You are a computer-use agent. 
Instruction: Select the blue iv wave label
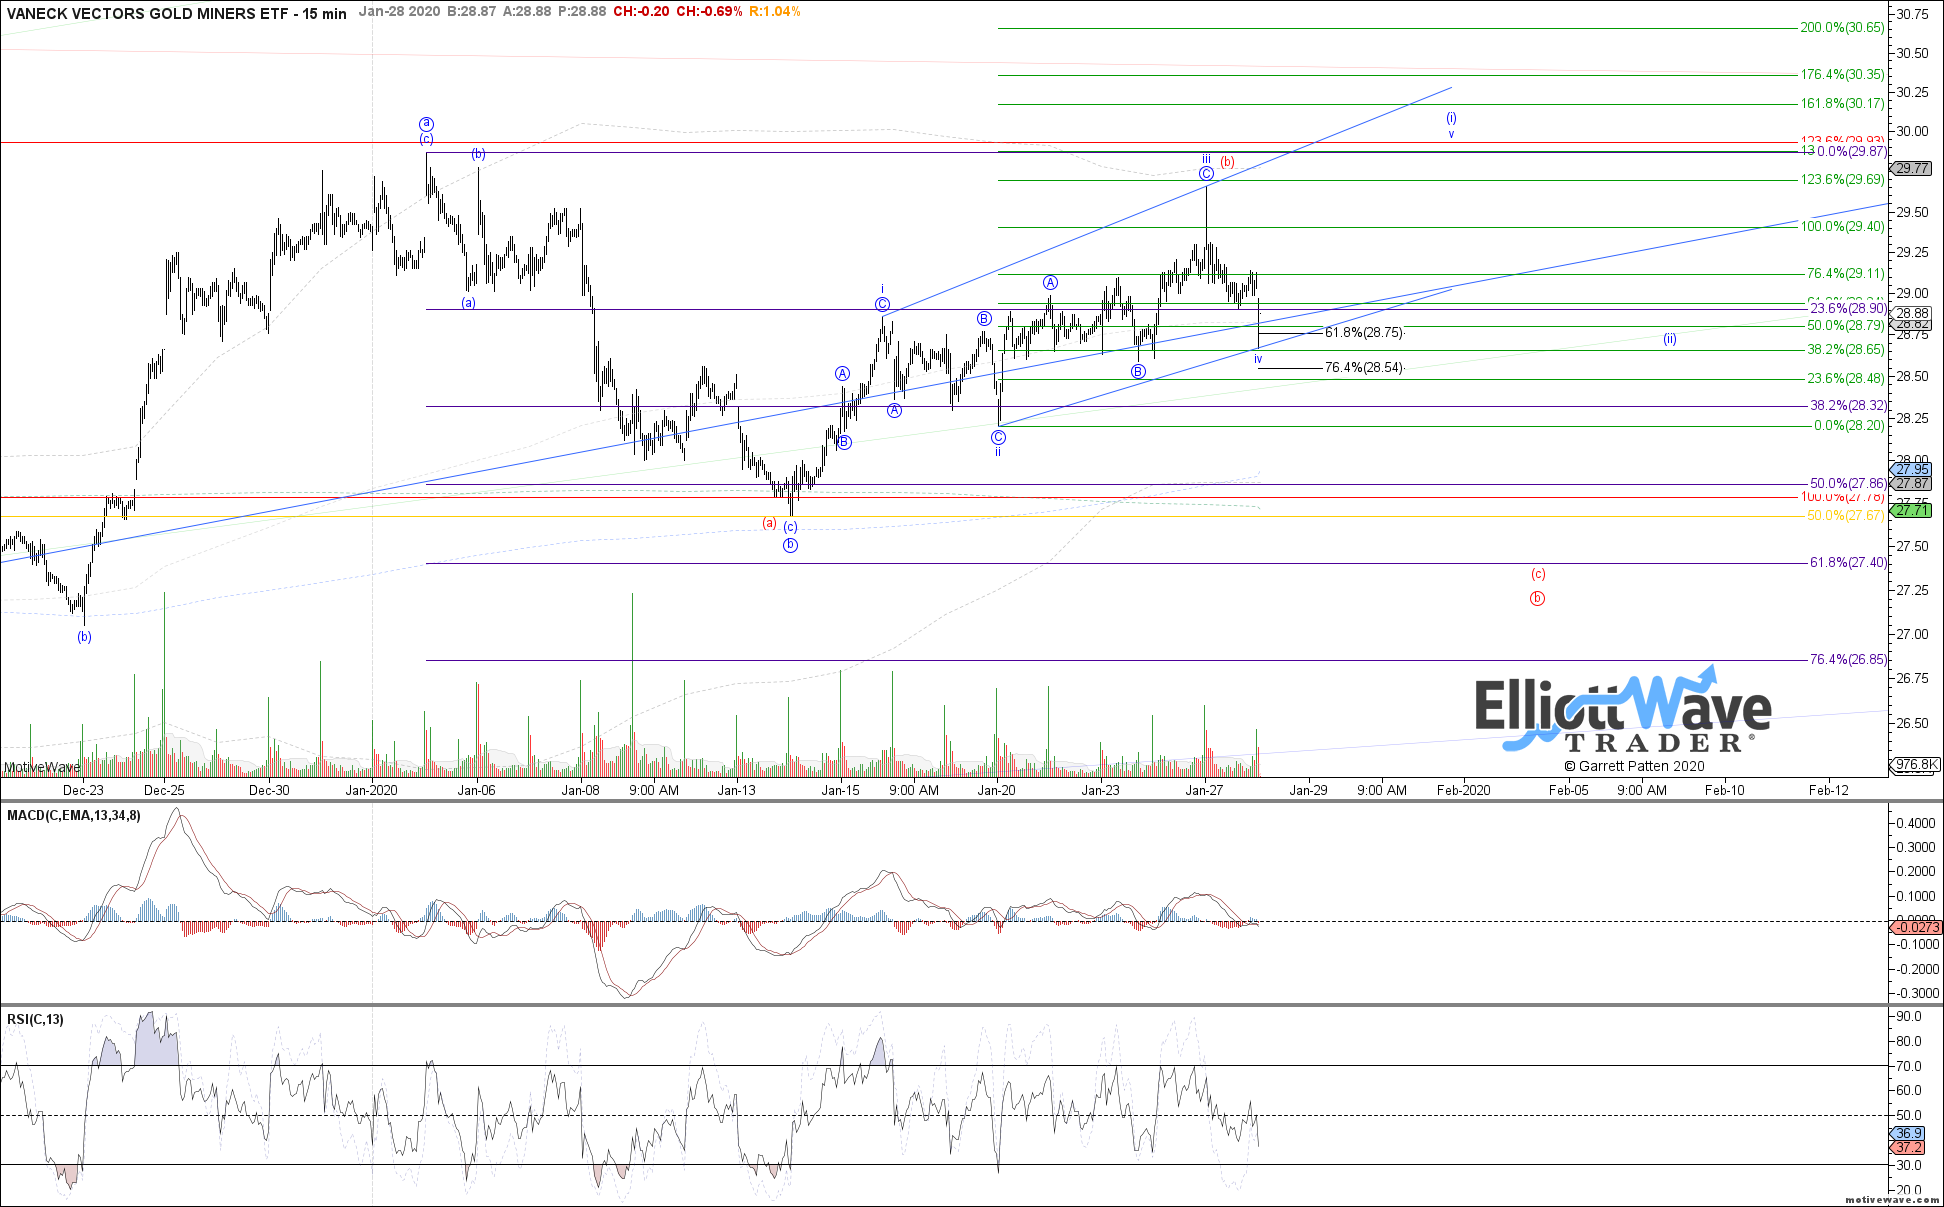(1258, 359)
